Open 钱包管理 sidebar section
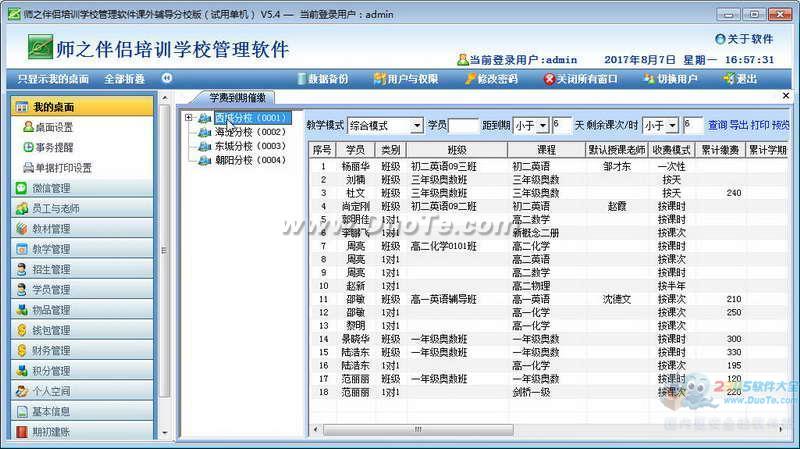This screenshot has height=449, width=800. pos(82,330)
